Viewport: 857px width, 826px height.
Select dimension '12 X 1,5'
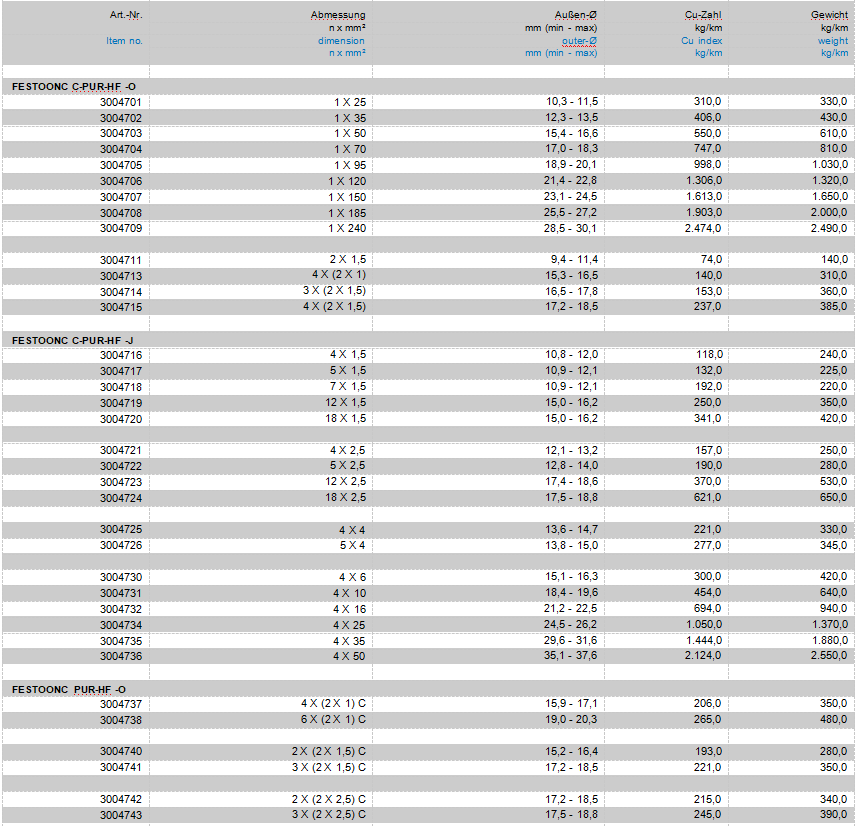pos(345,402)
